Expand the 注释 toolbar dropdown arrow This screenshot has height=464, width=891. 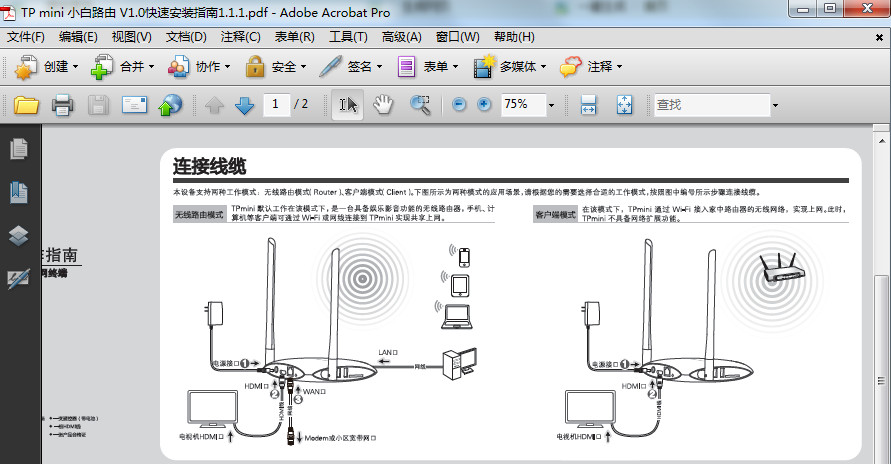tap(619, 67)
